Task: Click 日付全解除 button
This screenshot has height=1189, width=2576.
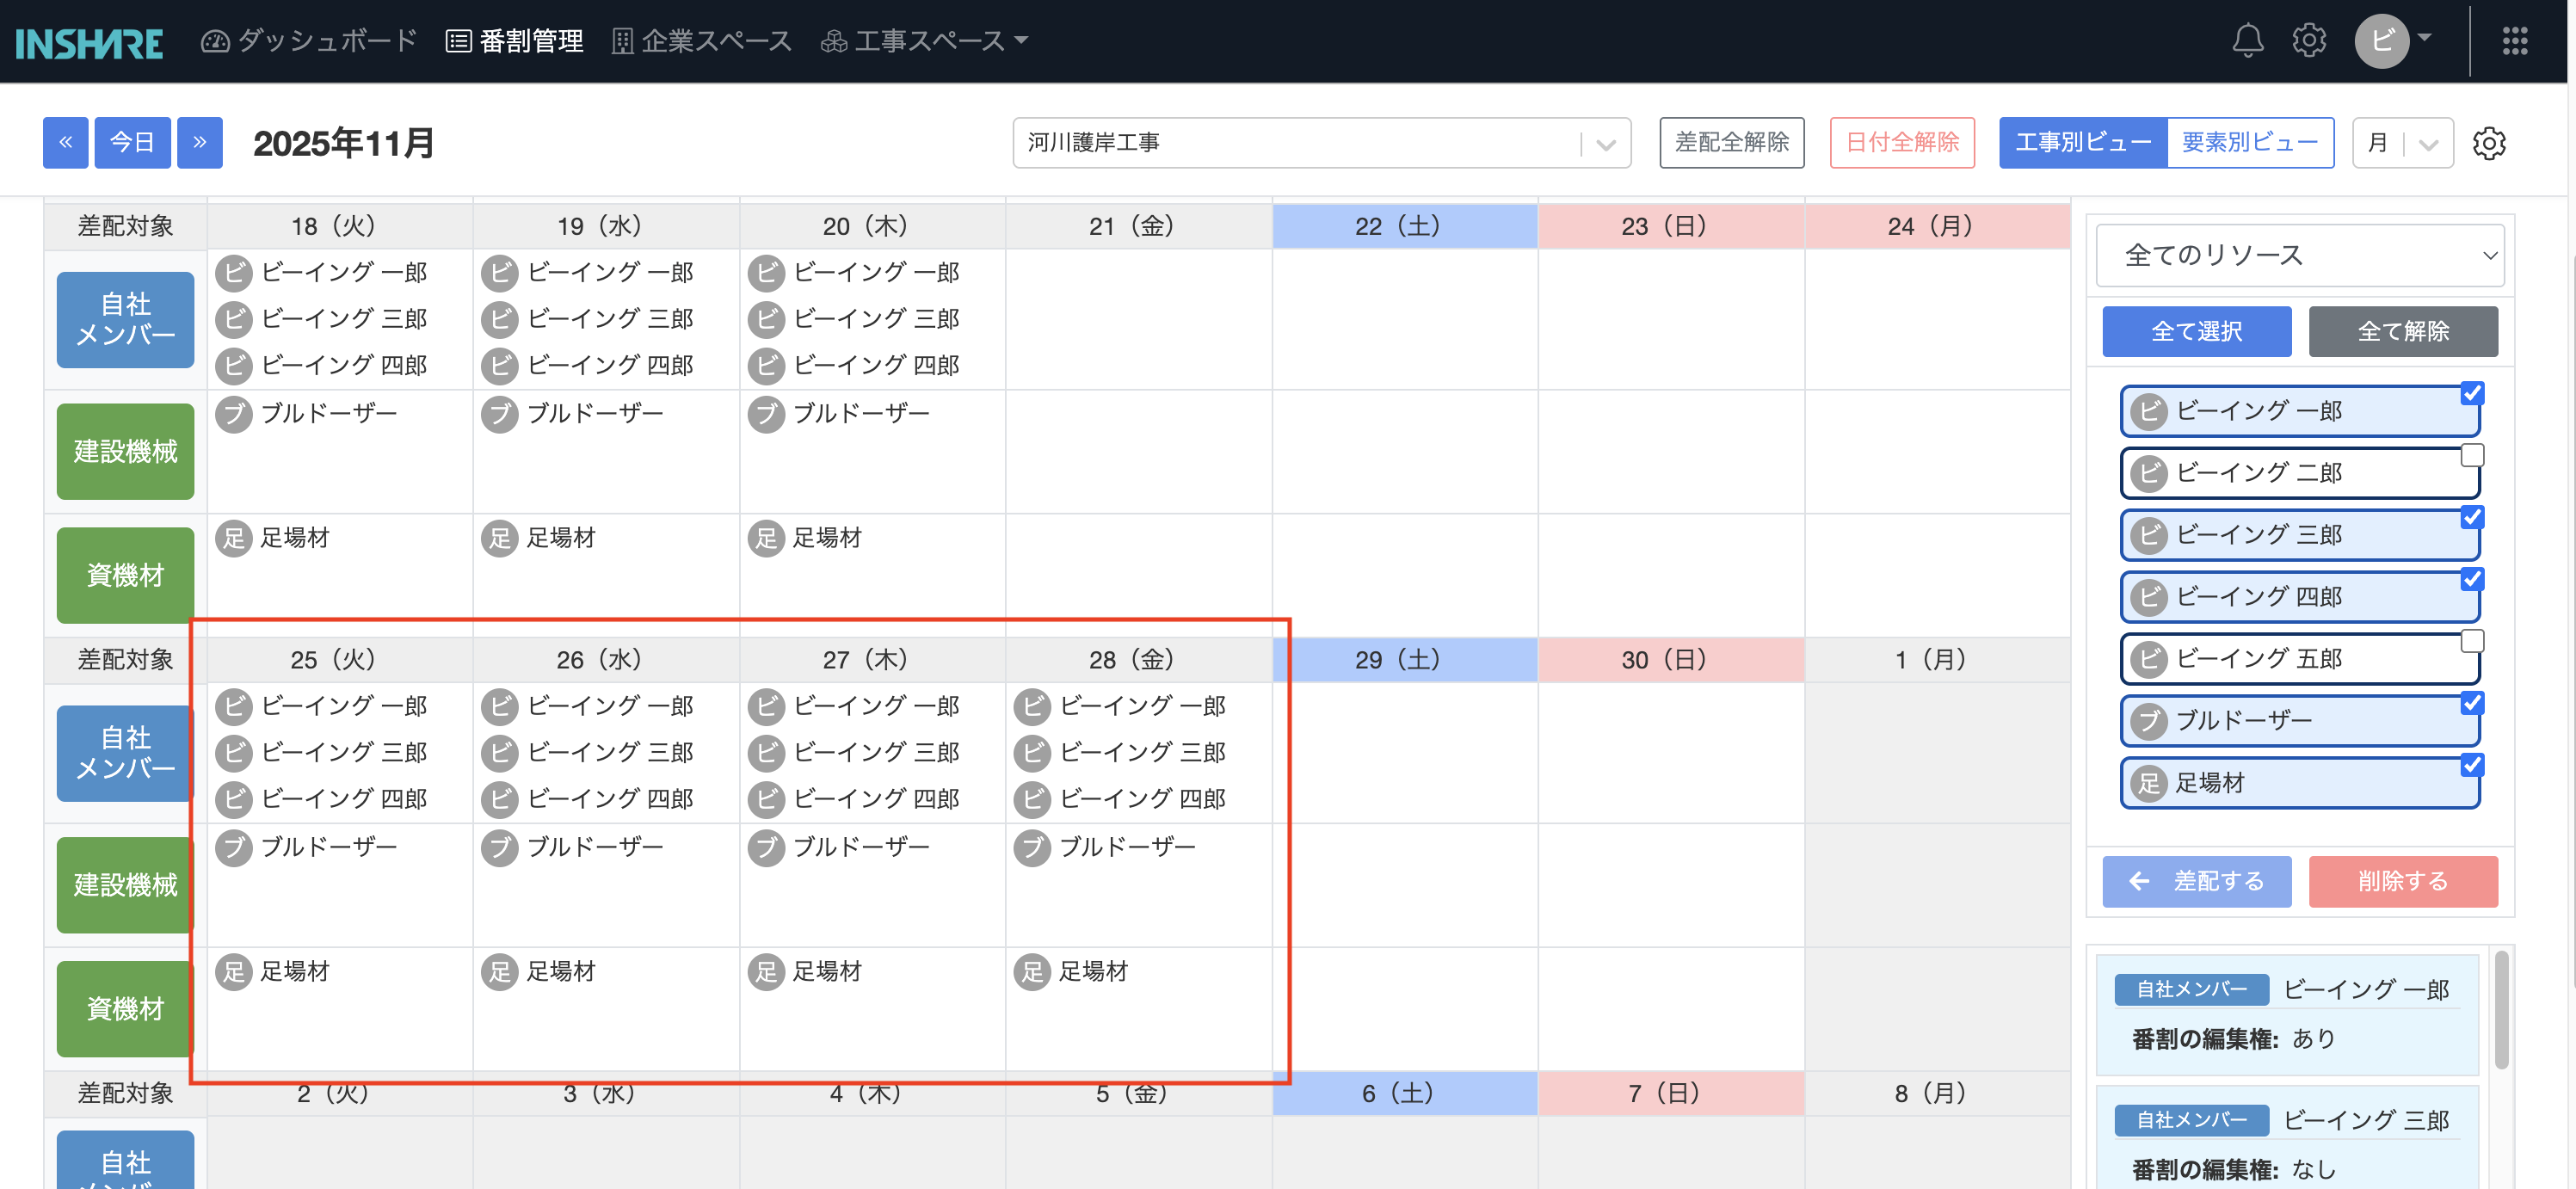Action: click(x=1902, y=143)
